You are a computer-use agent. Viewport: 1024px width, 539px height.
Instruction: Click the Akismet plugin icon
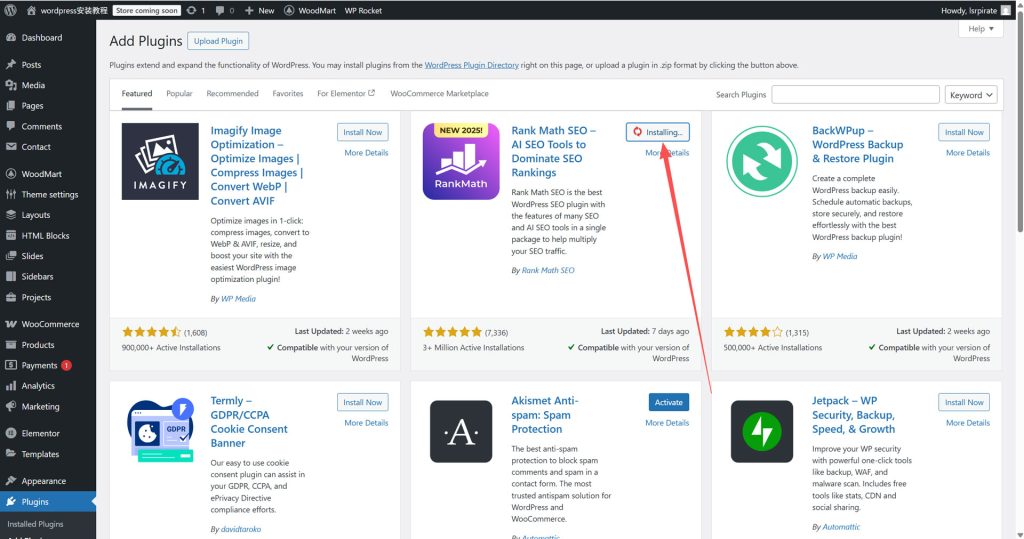461,431
